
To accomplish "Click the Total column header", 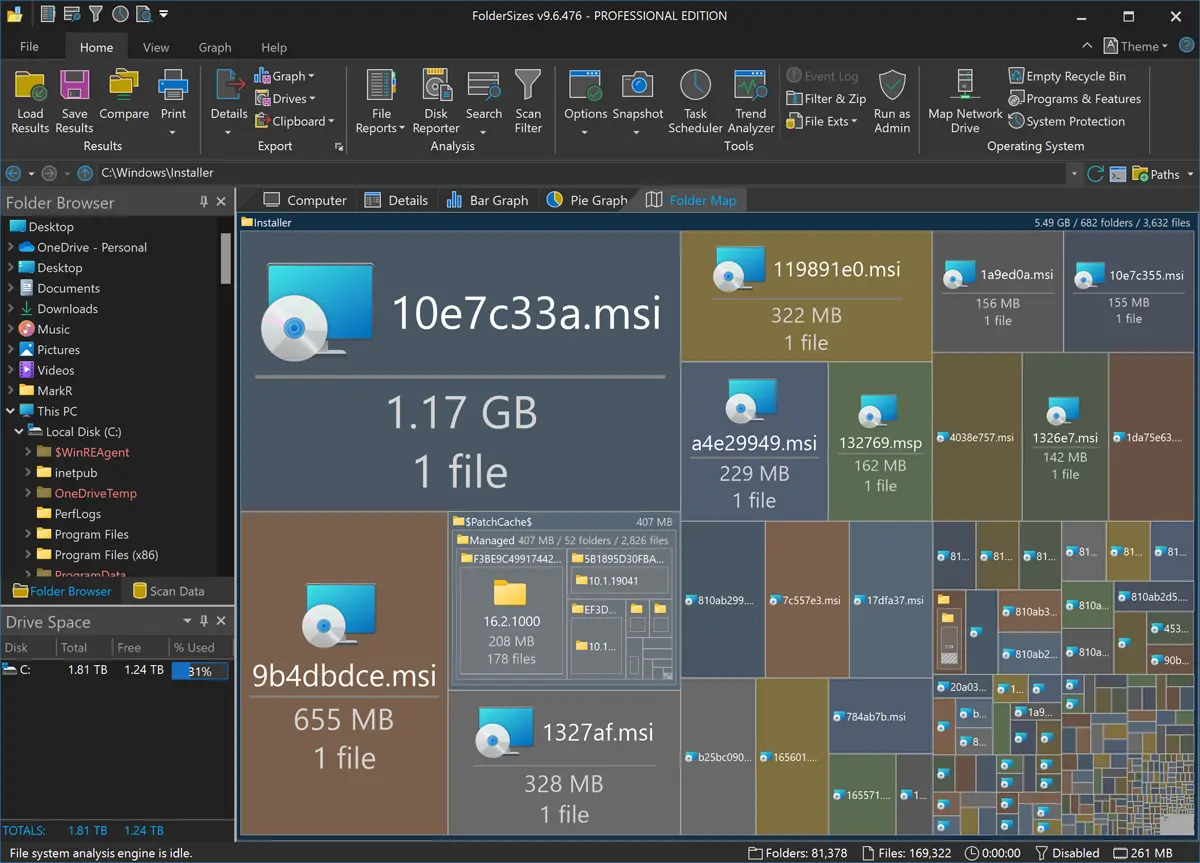I will point(74,647).
